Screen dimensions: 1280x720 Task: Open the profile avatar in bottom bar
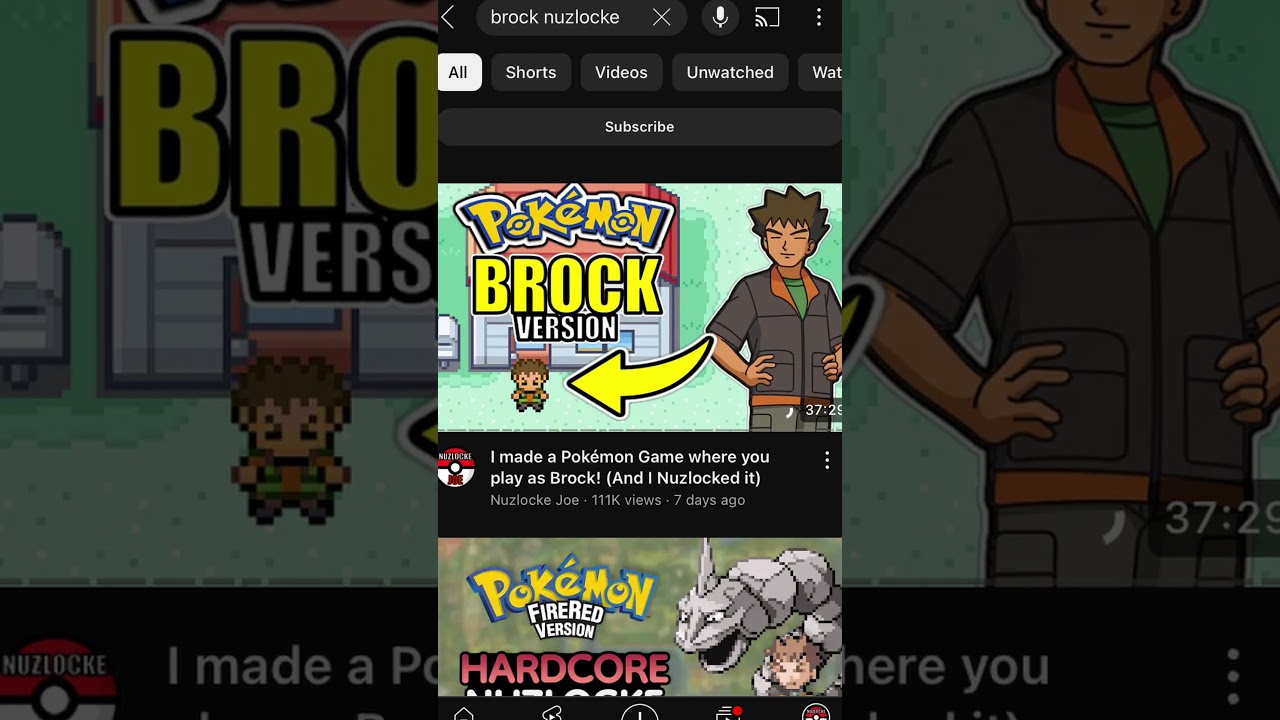816,713
